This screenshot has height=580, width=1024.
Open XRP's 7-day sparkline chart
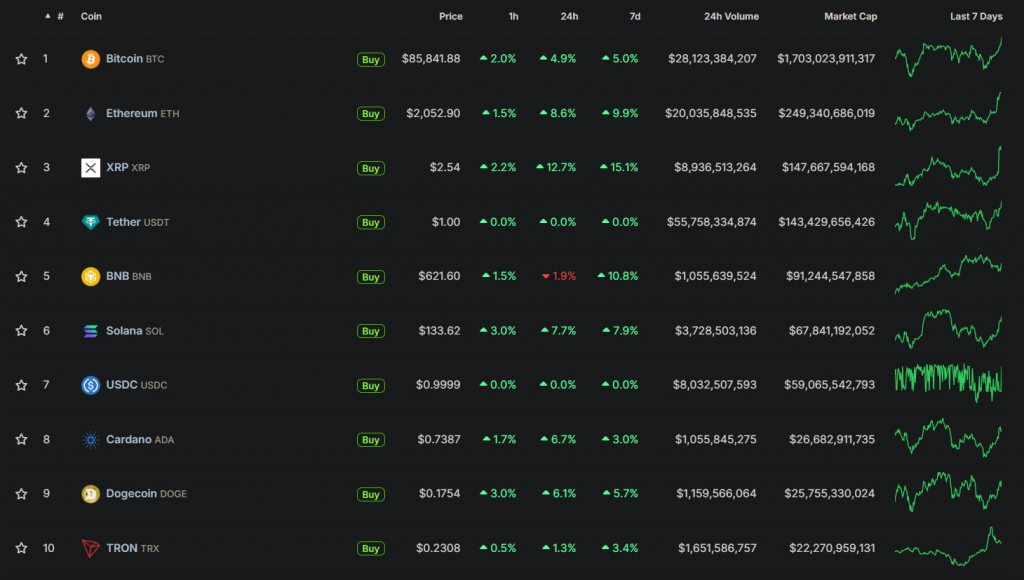coord(948,167)
